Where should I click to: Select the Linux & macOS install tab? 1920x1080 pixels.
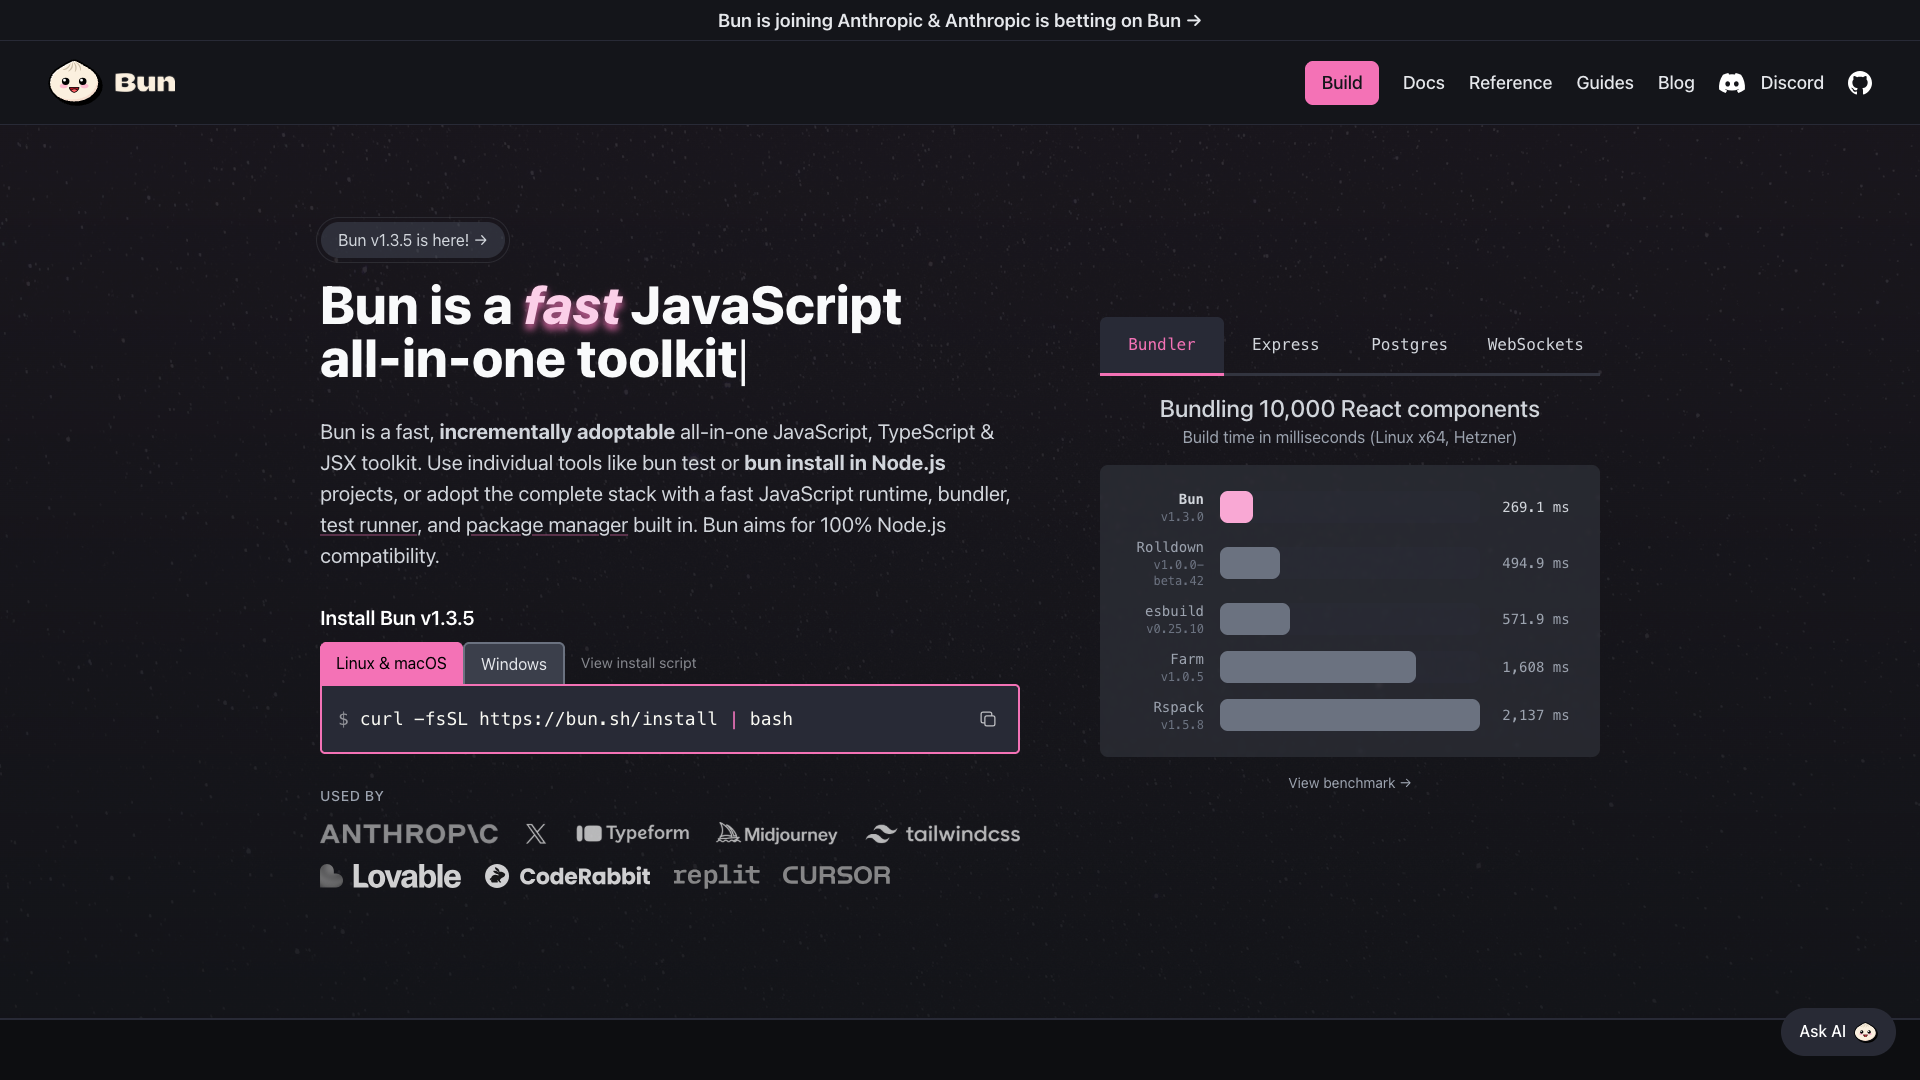(391, 663)
